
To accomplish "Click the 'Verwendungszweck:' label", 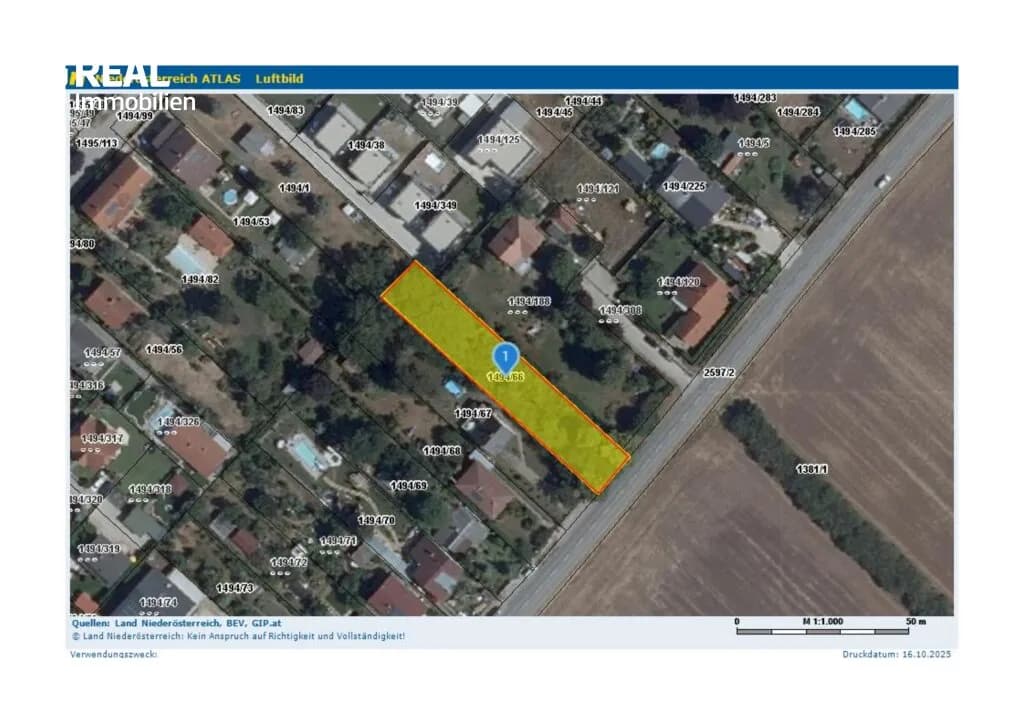I will coord(114,654).
